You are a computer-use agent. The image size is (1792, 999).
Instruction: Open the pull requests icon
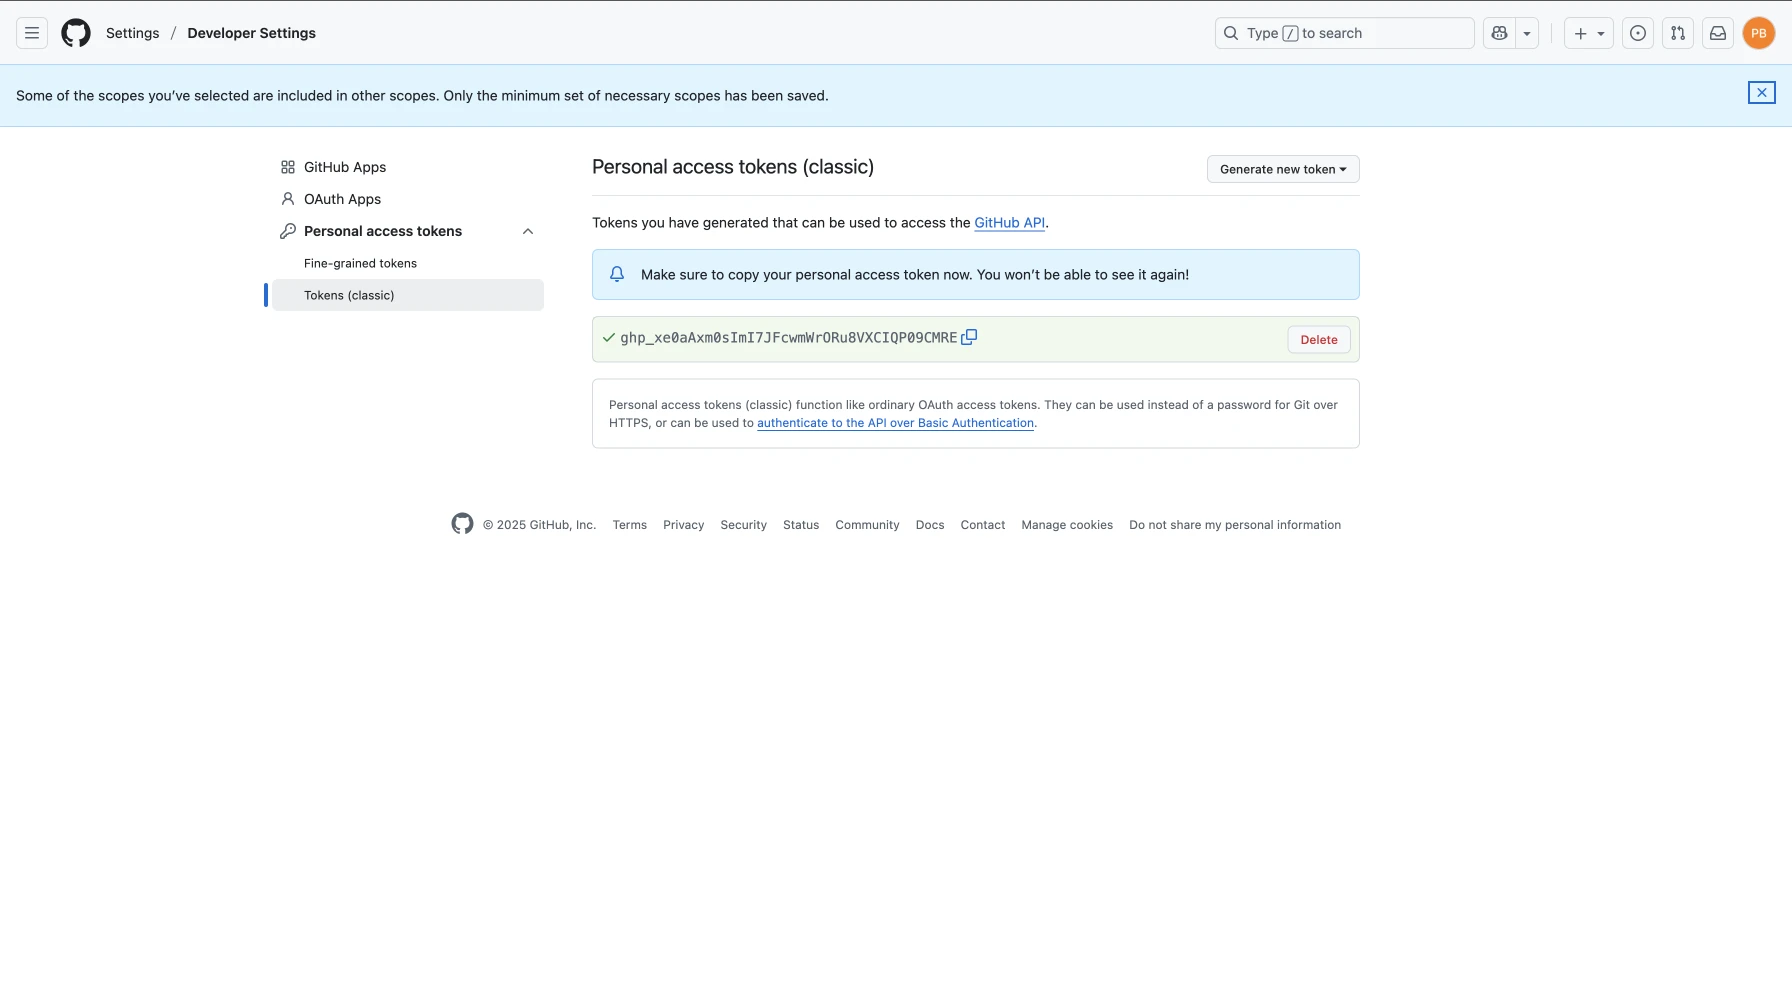[x=1678, y=33]
